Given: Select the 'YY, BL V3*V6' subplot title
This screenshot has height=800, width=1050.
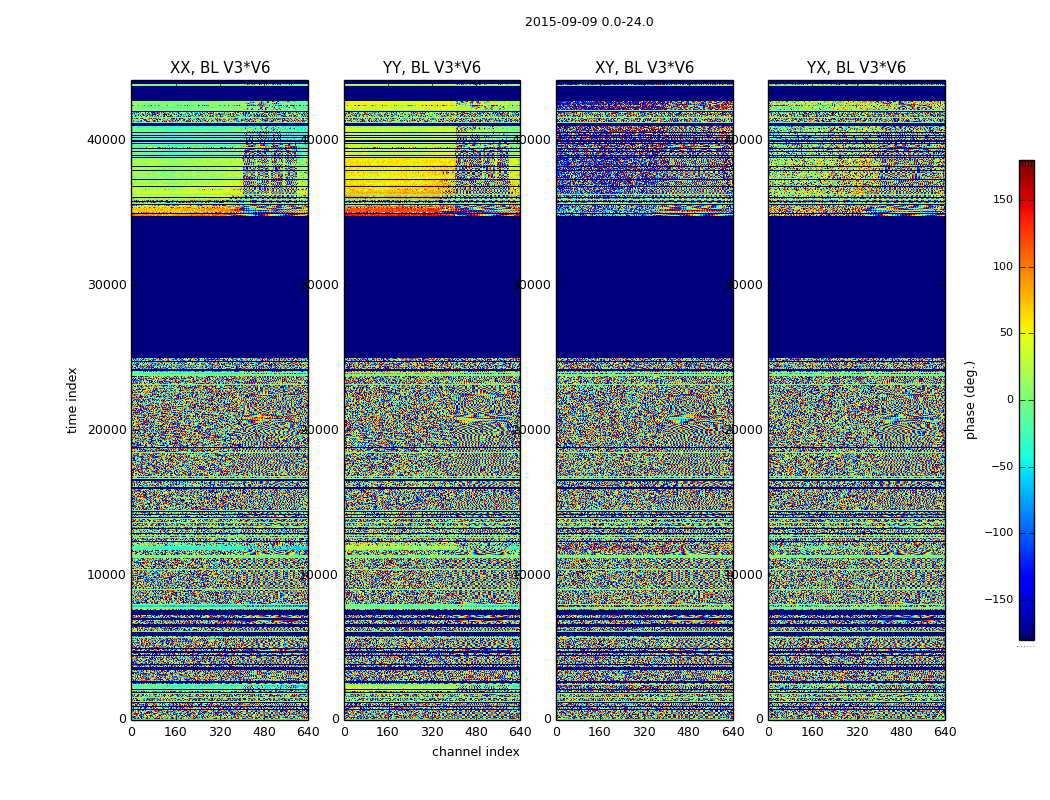Looking at the screenshot, I should point(432,68).
